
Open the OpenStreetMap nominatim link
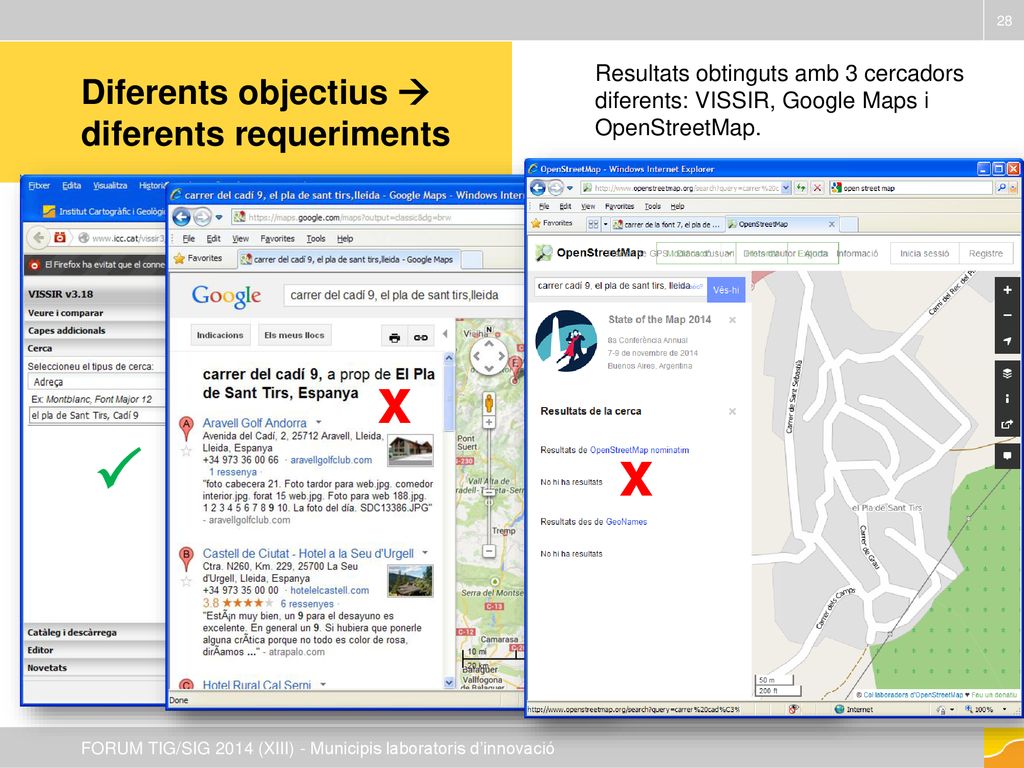tap(639, 450)
